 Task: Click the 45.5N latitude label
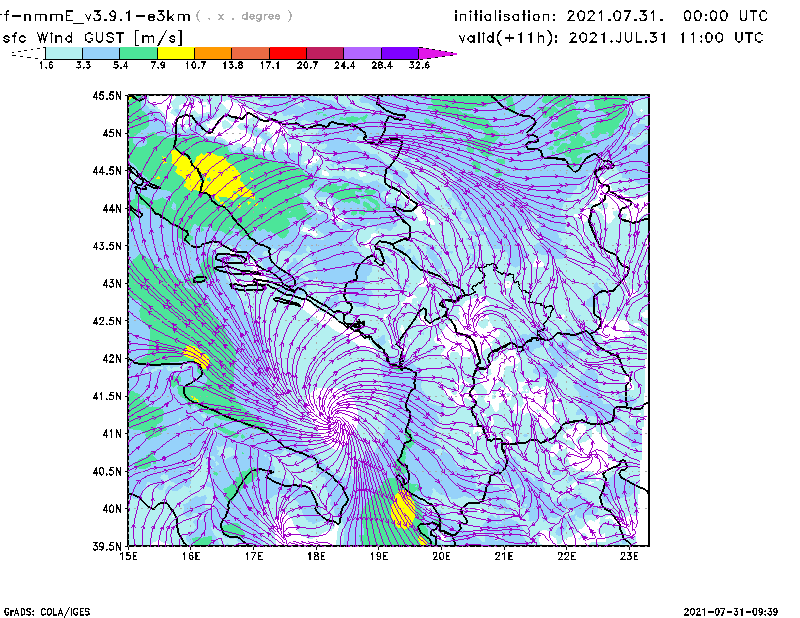[x=107, y=95]
